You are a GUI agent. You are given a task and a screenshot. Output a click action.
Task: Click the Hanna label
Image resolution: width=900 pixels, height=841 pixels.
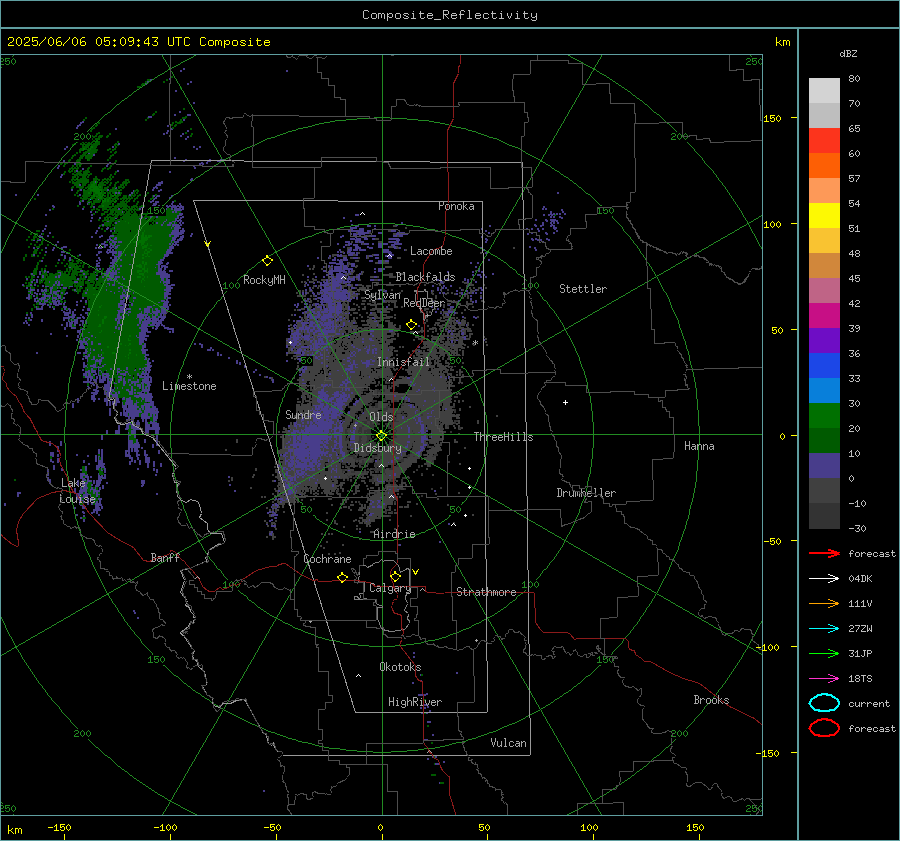click(699, 446)
